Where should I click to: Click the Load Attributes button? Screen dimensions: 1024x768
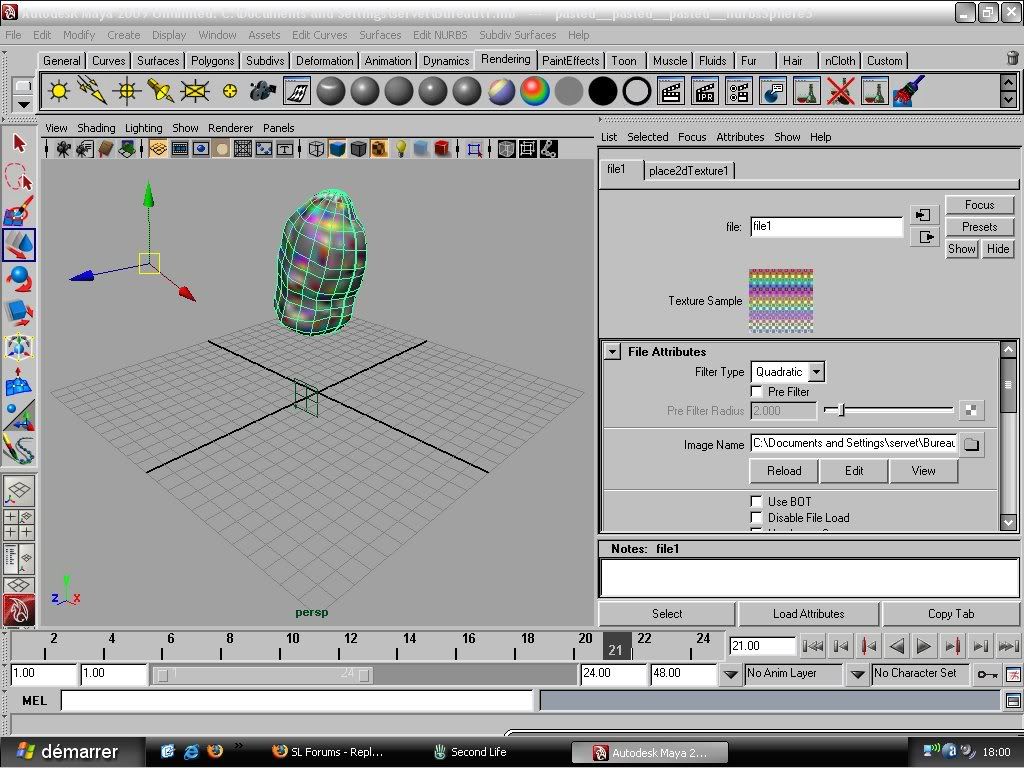[x=808, y=614]
